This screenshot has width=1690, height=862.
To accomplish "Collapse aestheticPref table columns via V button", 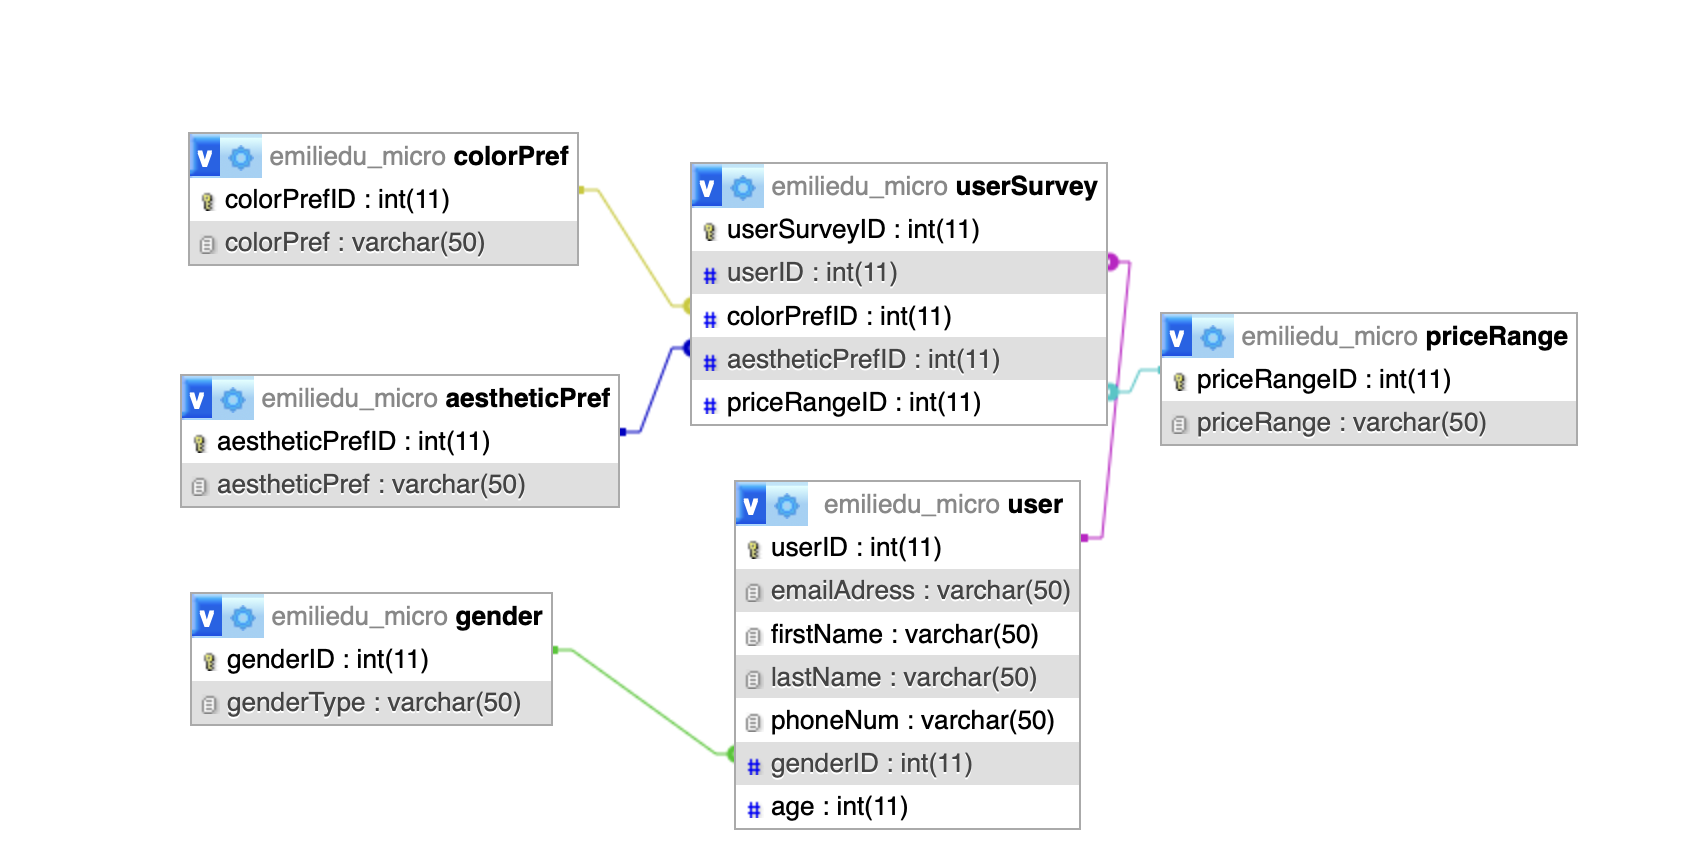I will click(197, 400).
